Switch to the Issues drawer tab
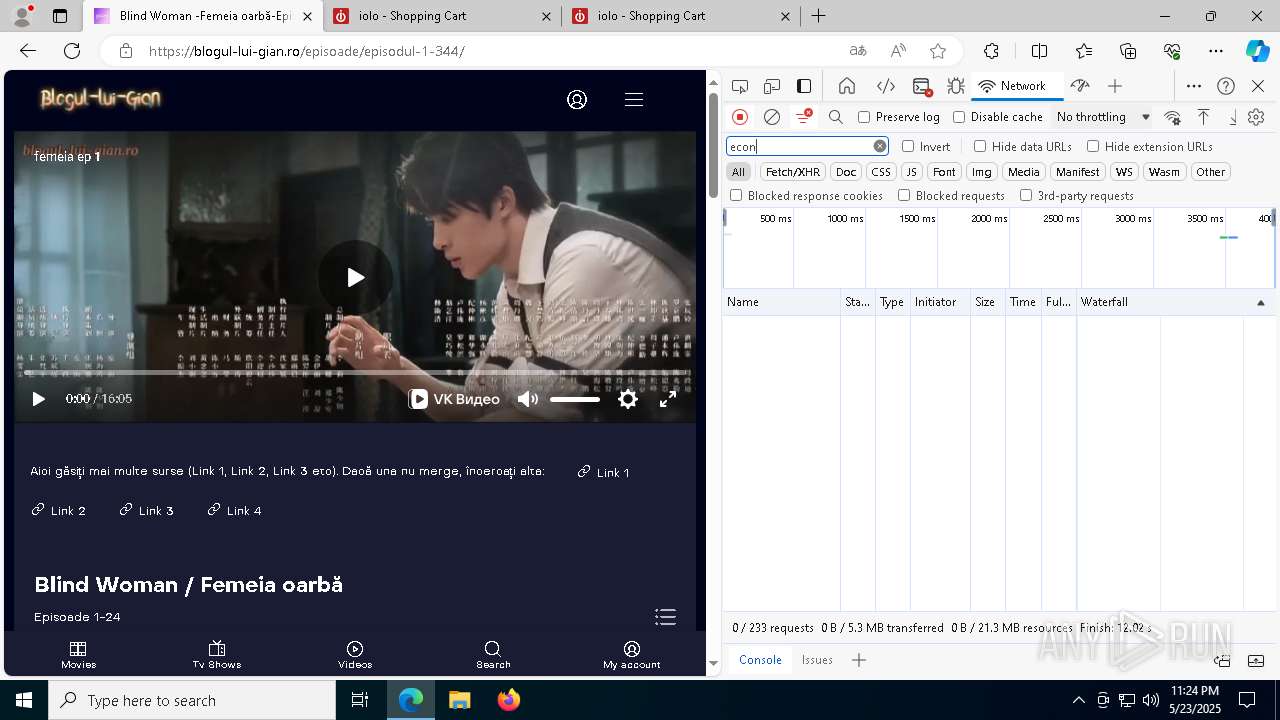The width and height of the screenshot is (1280, 720). pyautogui.click(x=817, y=660)
